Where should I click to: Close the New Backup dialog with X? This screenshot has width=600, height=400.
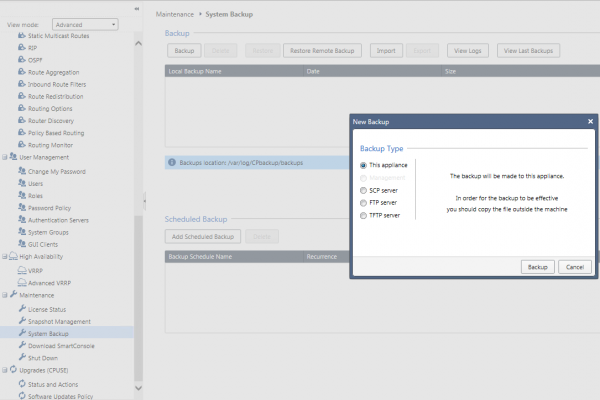(590, 121)
